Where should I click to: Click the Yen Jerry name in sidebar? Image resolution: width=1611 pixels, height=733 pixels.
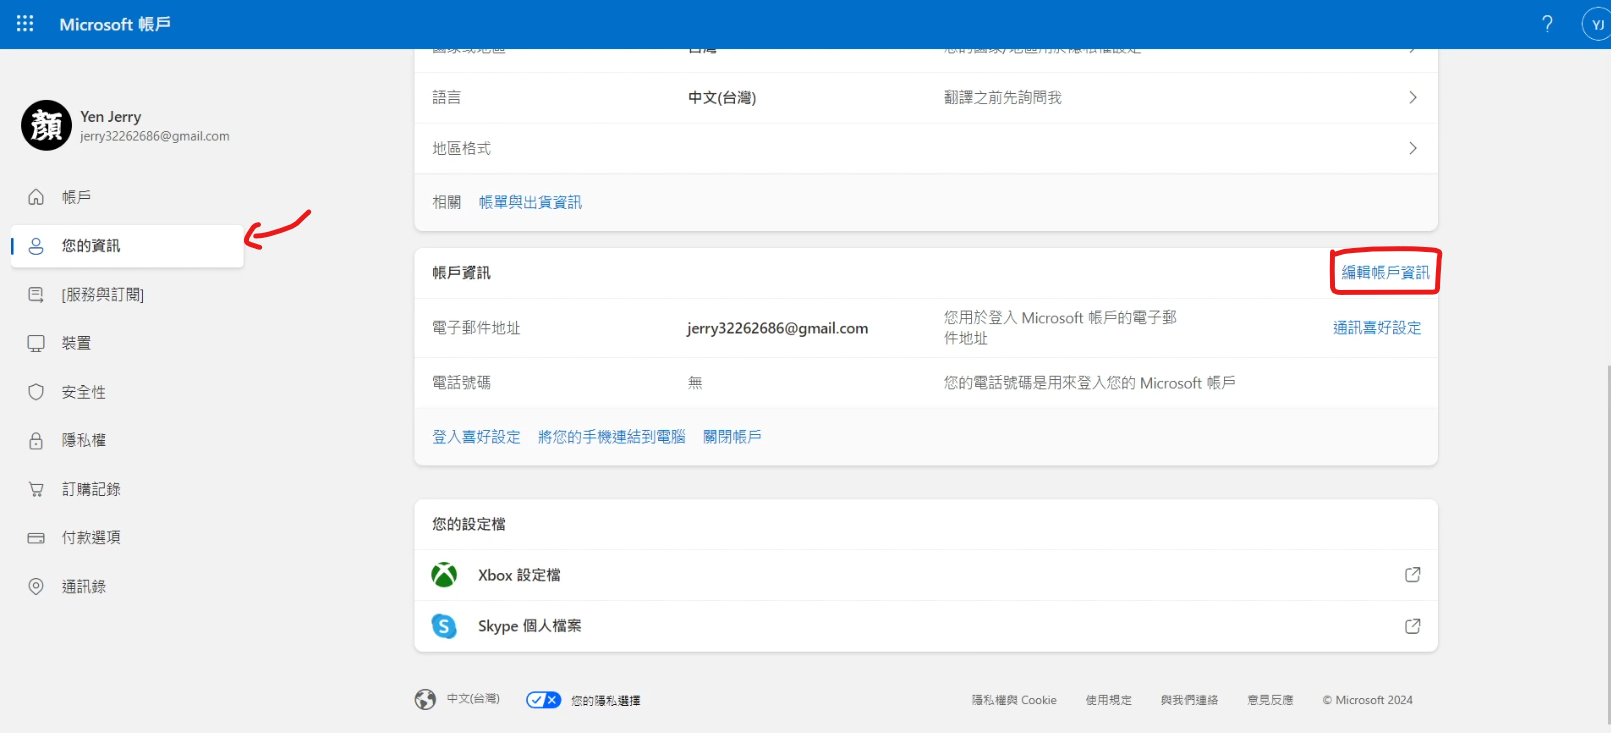[x=111, y=117]
